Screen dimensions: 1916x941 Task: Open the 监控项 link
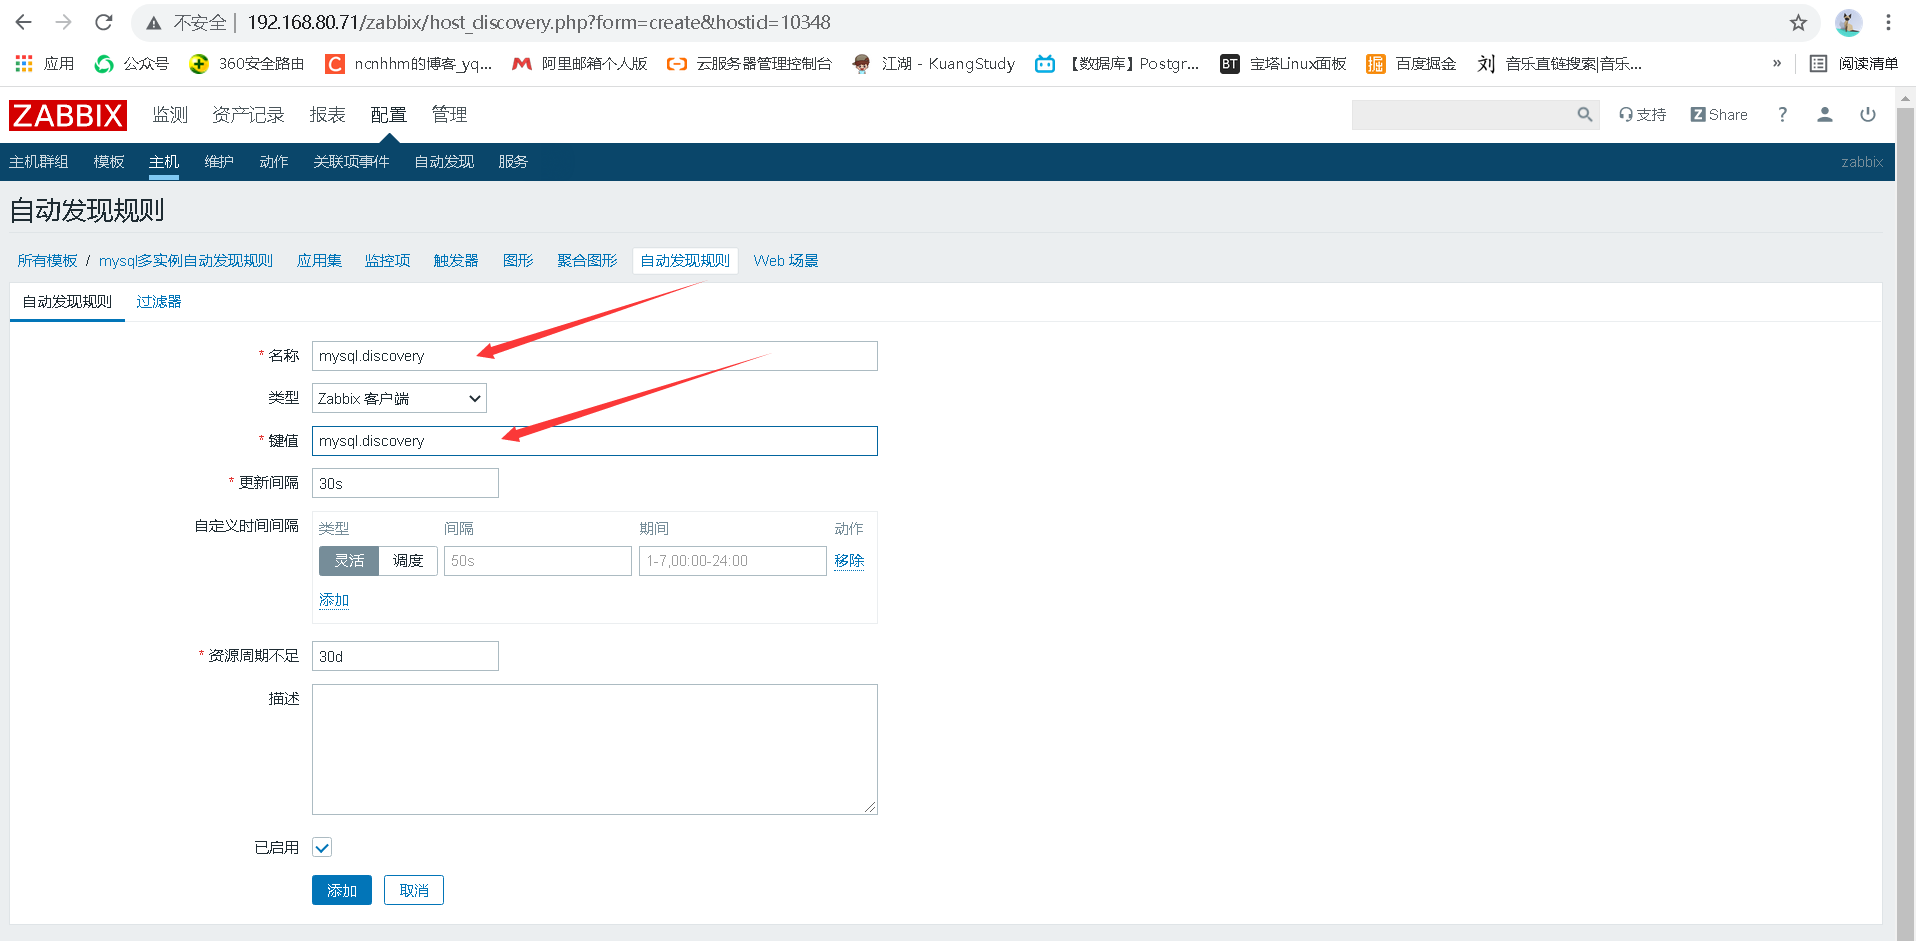387,261
